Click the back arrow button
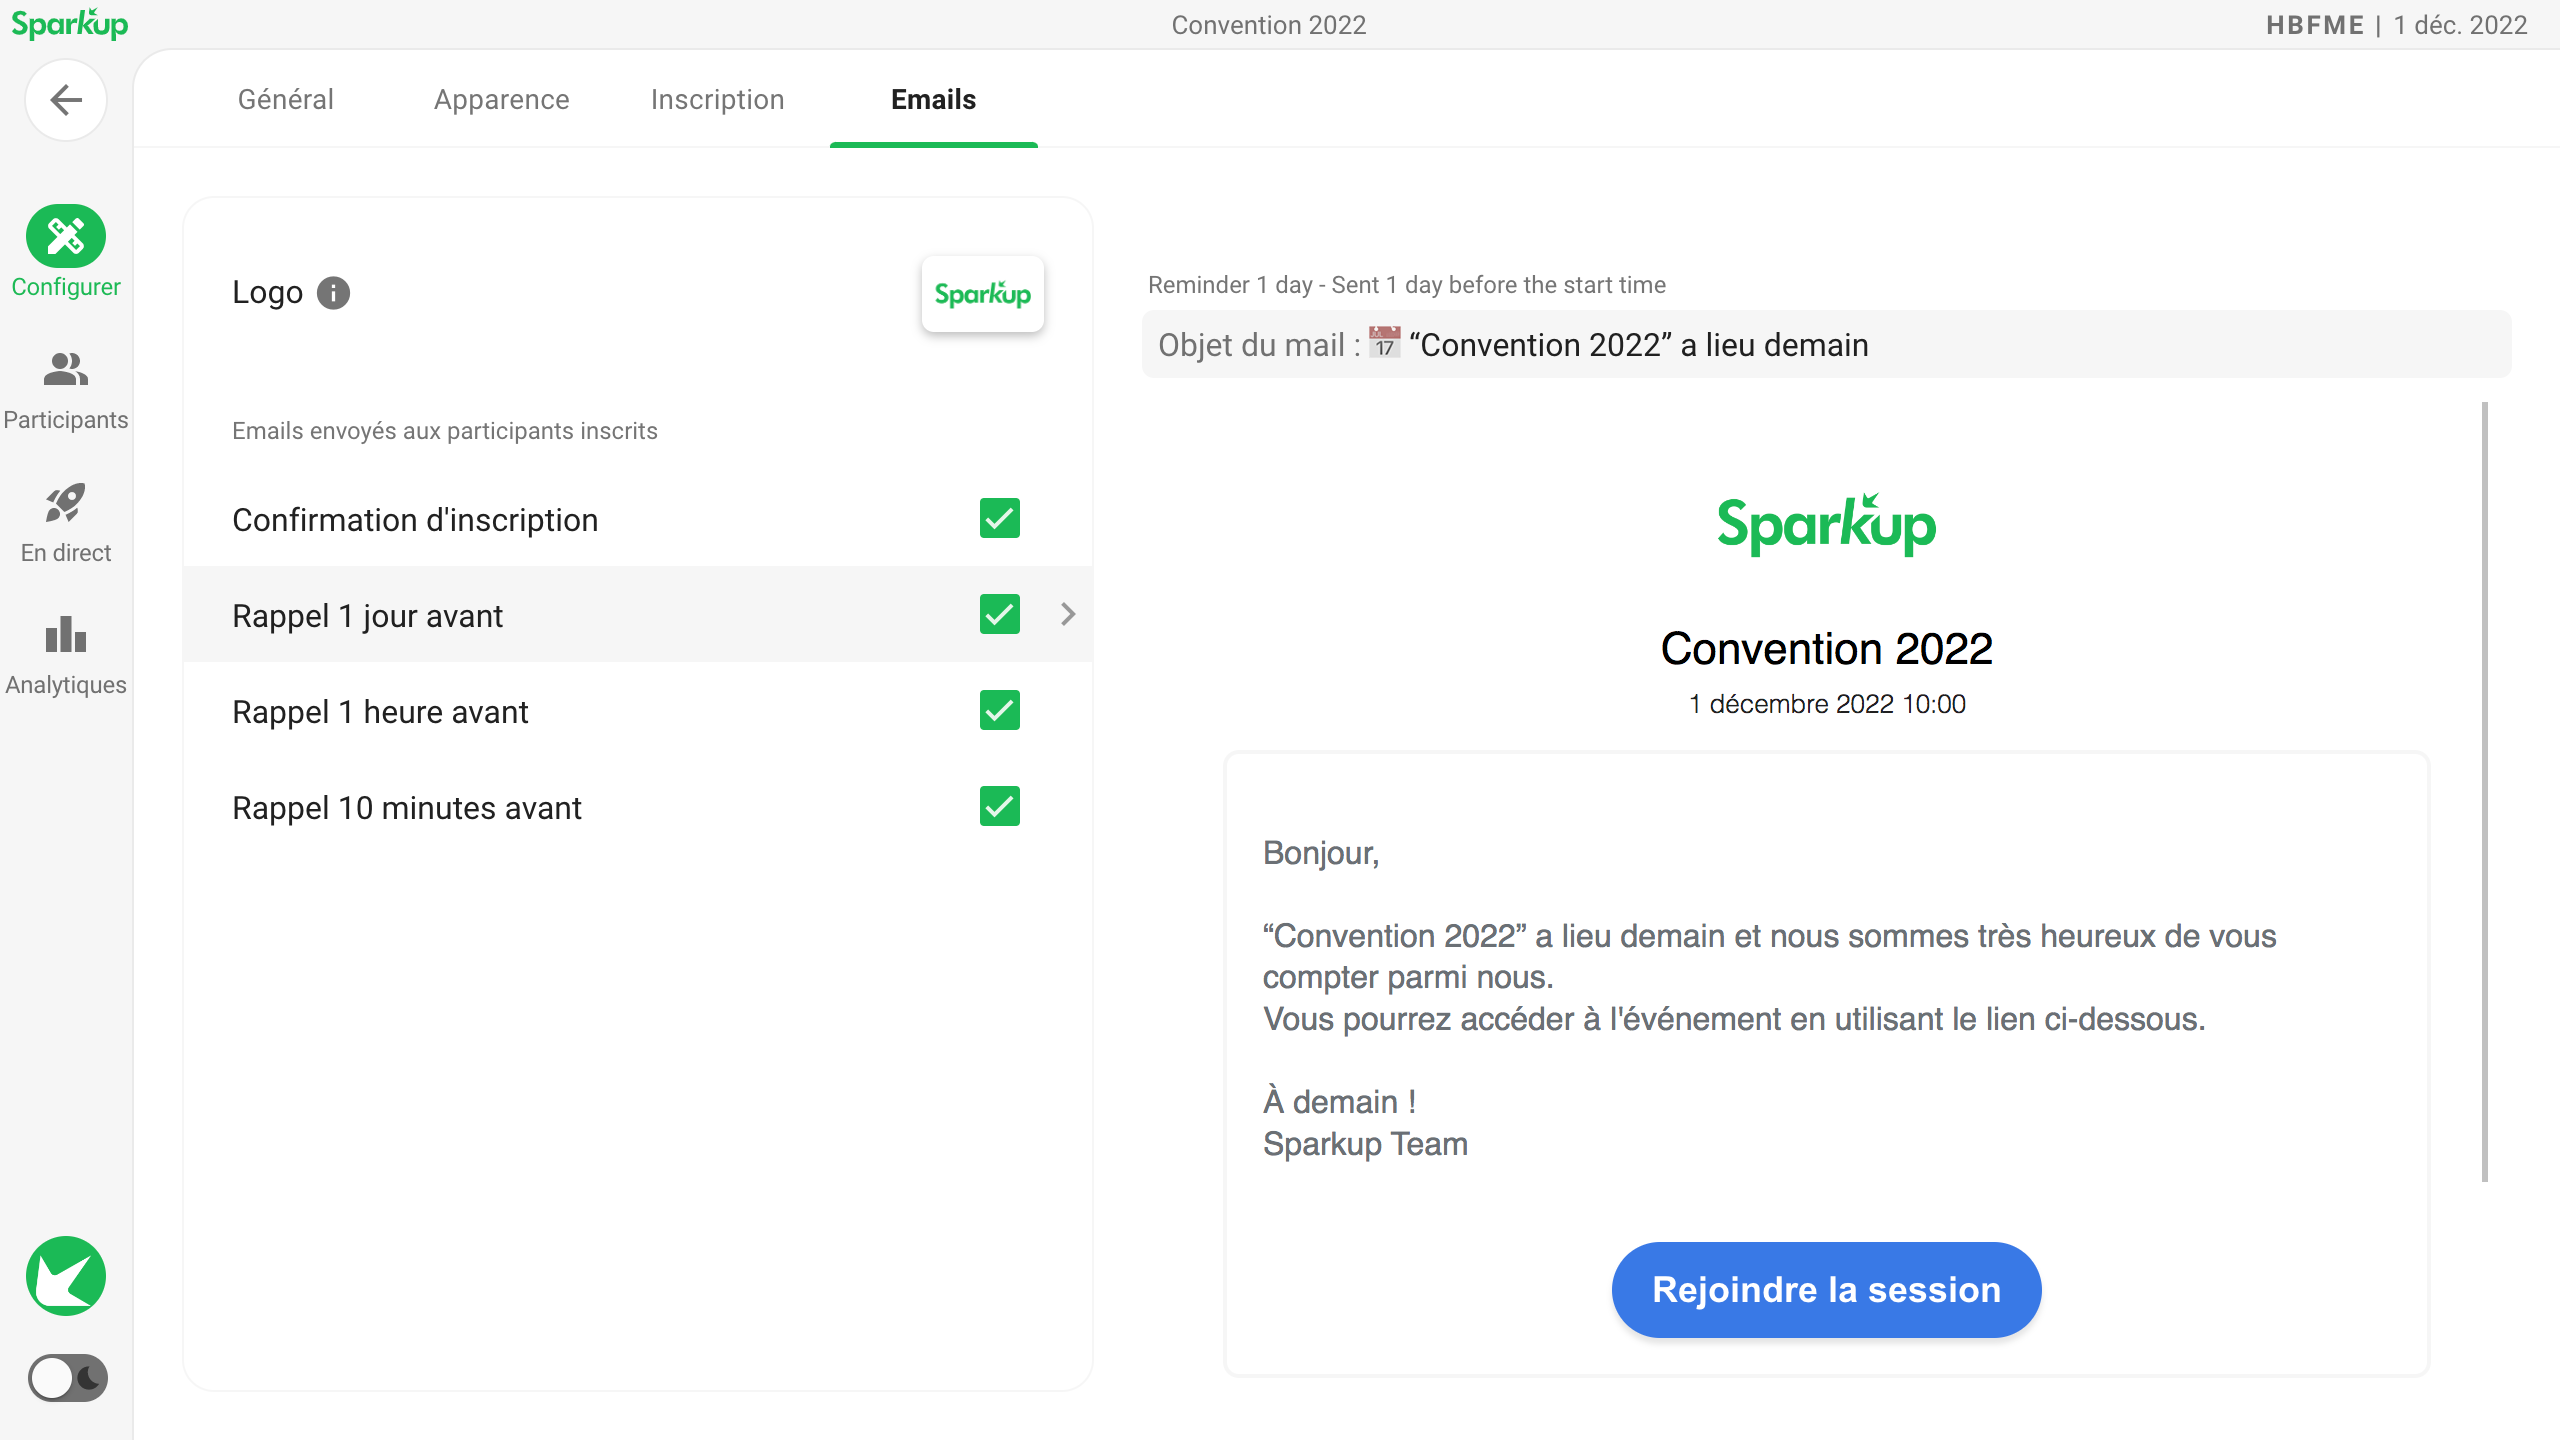Viewport: 2560px width, 1440px height. click(x=66, y=100)
